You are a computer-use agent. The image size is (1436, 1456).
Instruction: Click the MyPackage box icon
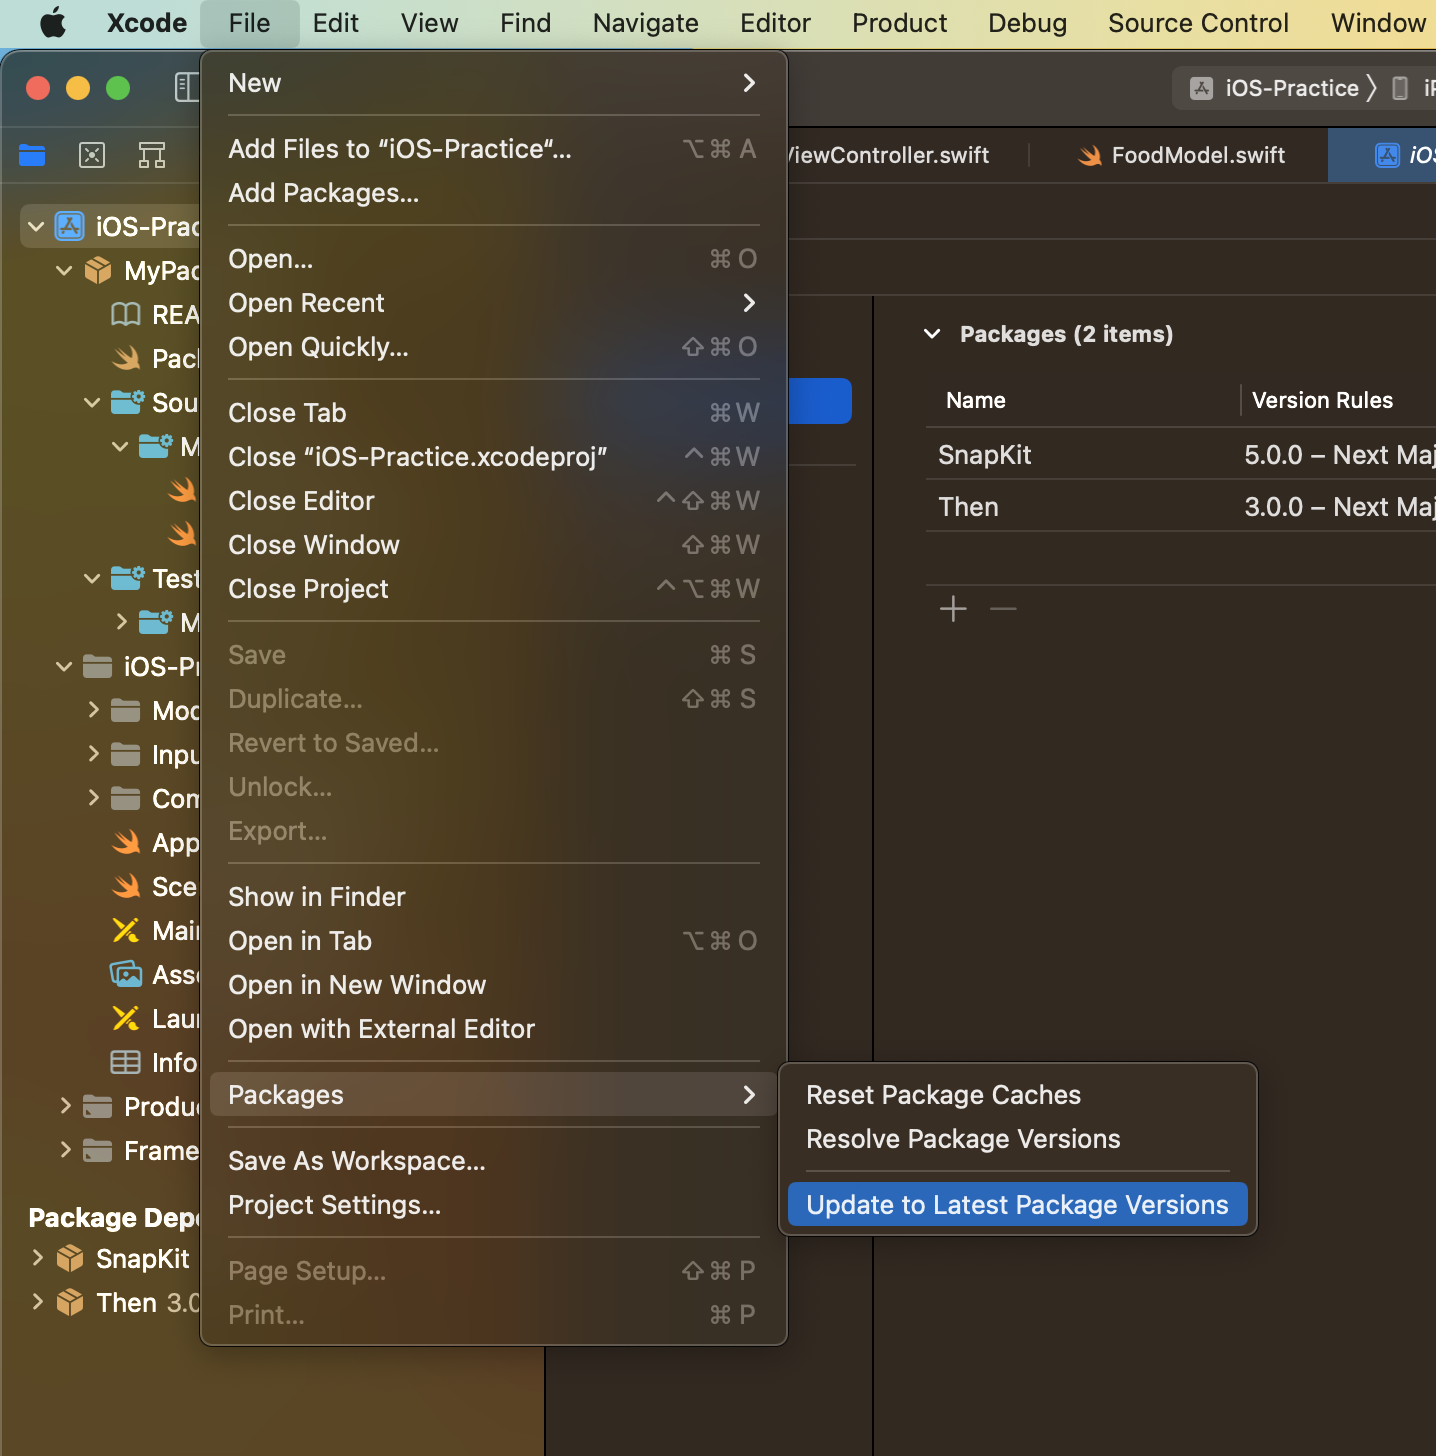98,270
